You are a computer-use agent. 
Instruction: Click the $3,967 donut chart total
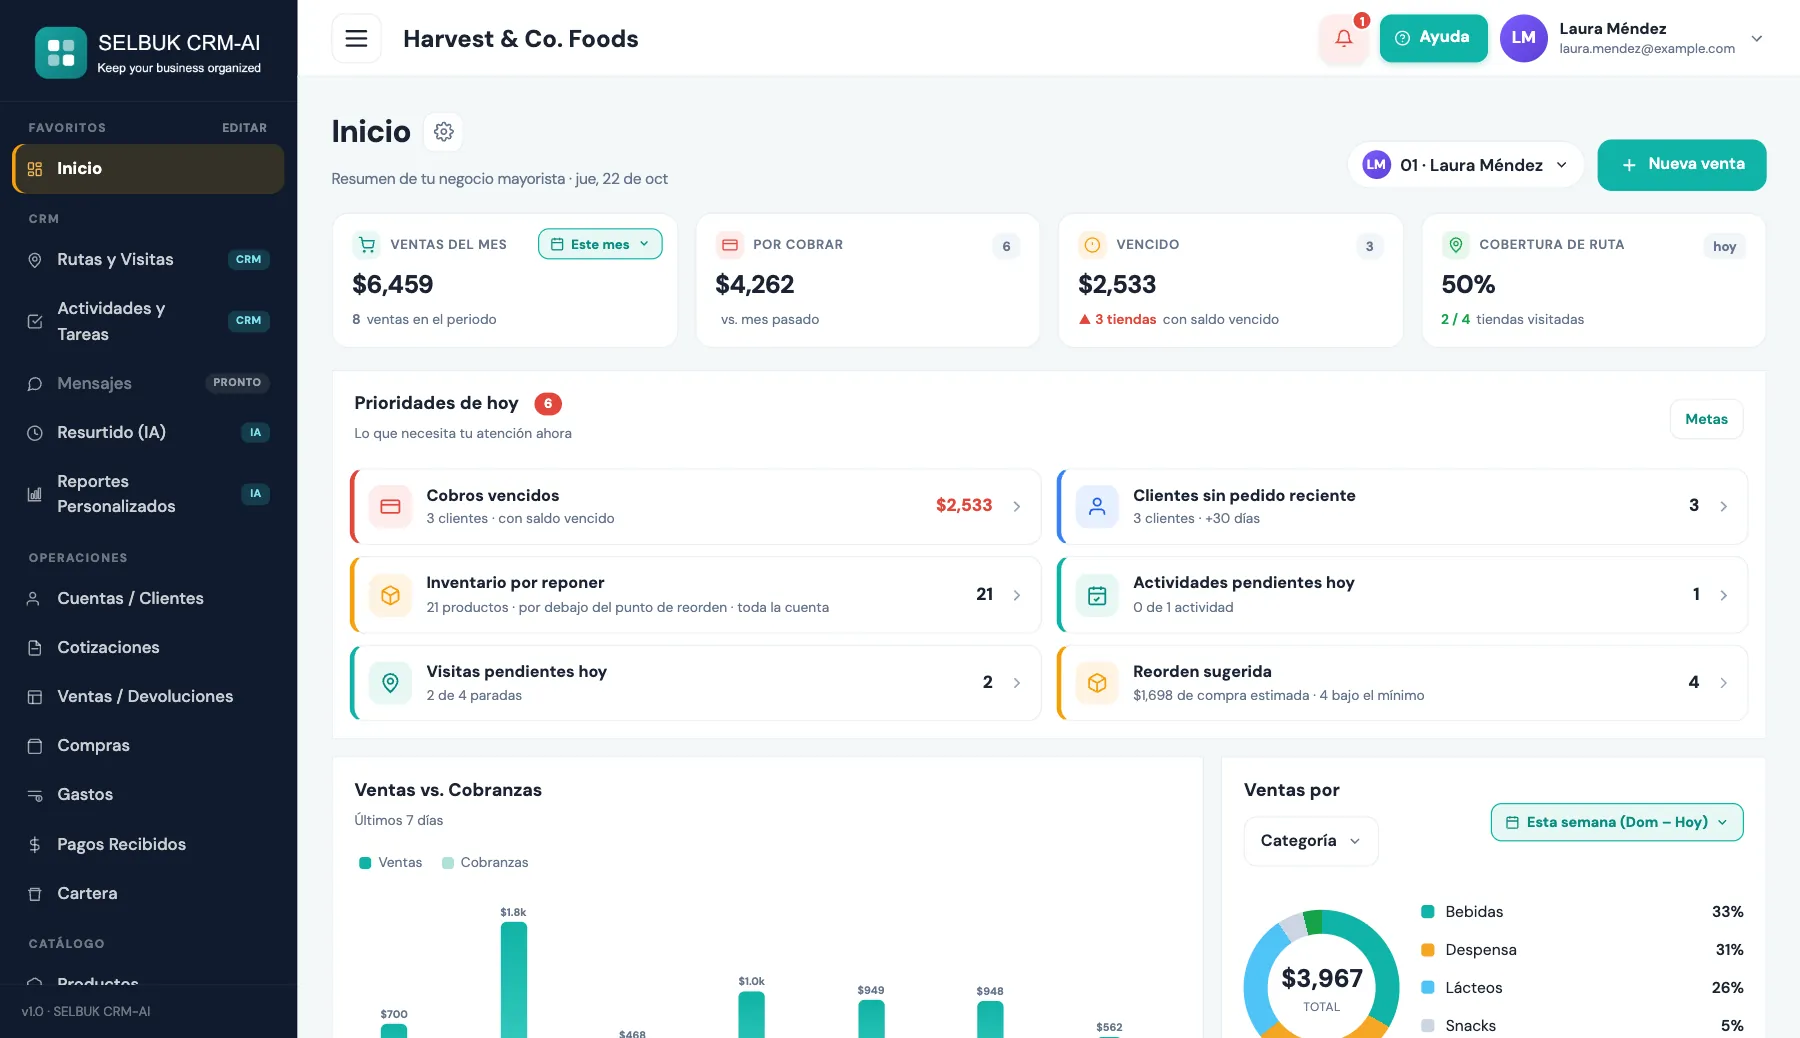[x=1322, y=979]
